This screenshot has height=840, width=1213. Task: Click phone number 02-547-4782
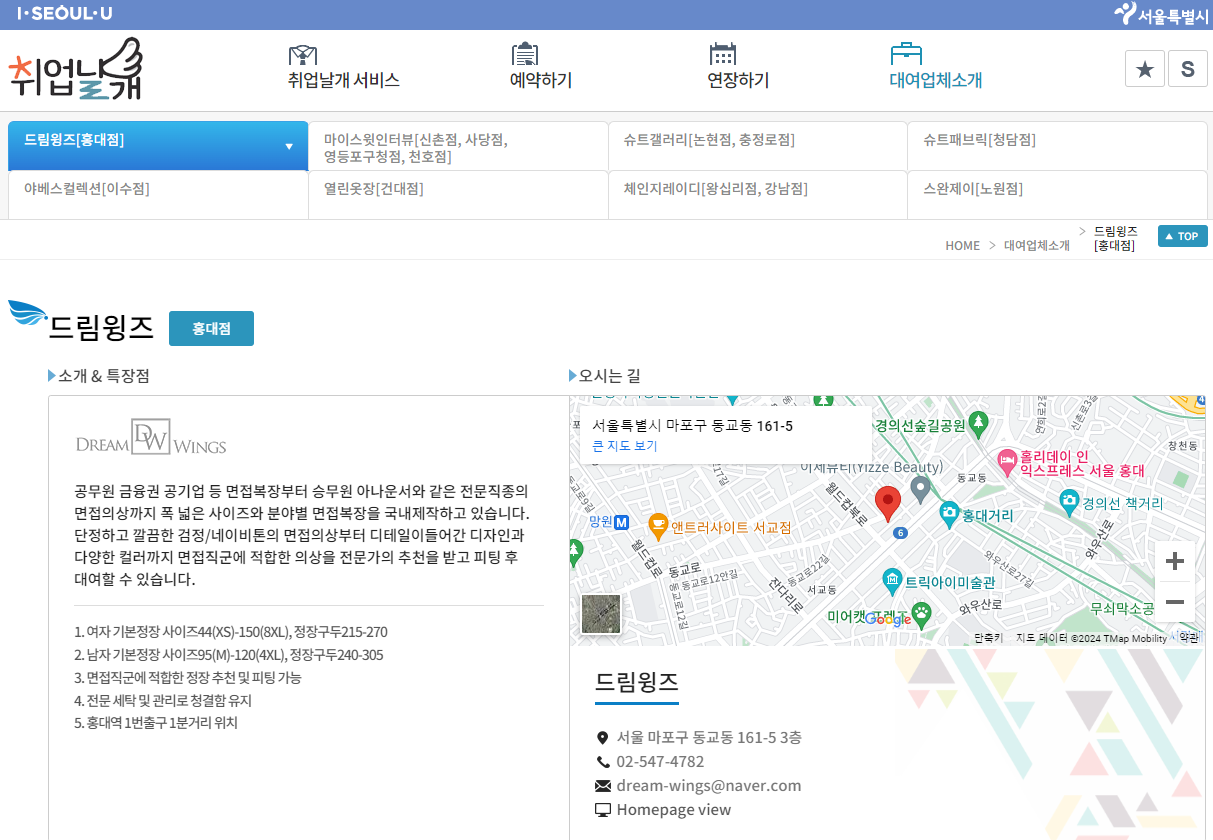[660, 762]
